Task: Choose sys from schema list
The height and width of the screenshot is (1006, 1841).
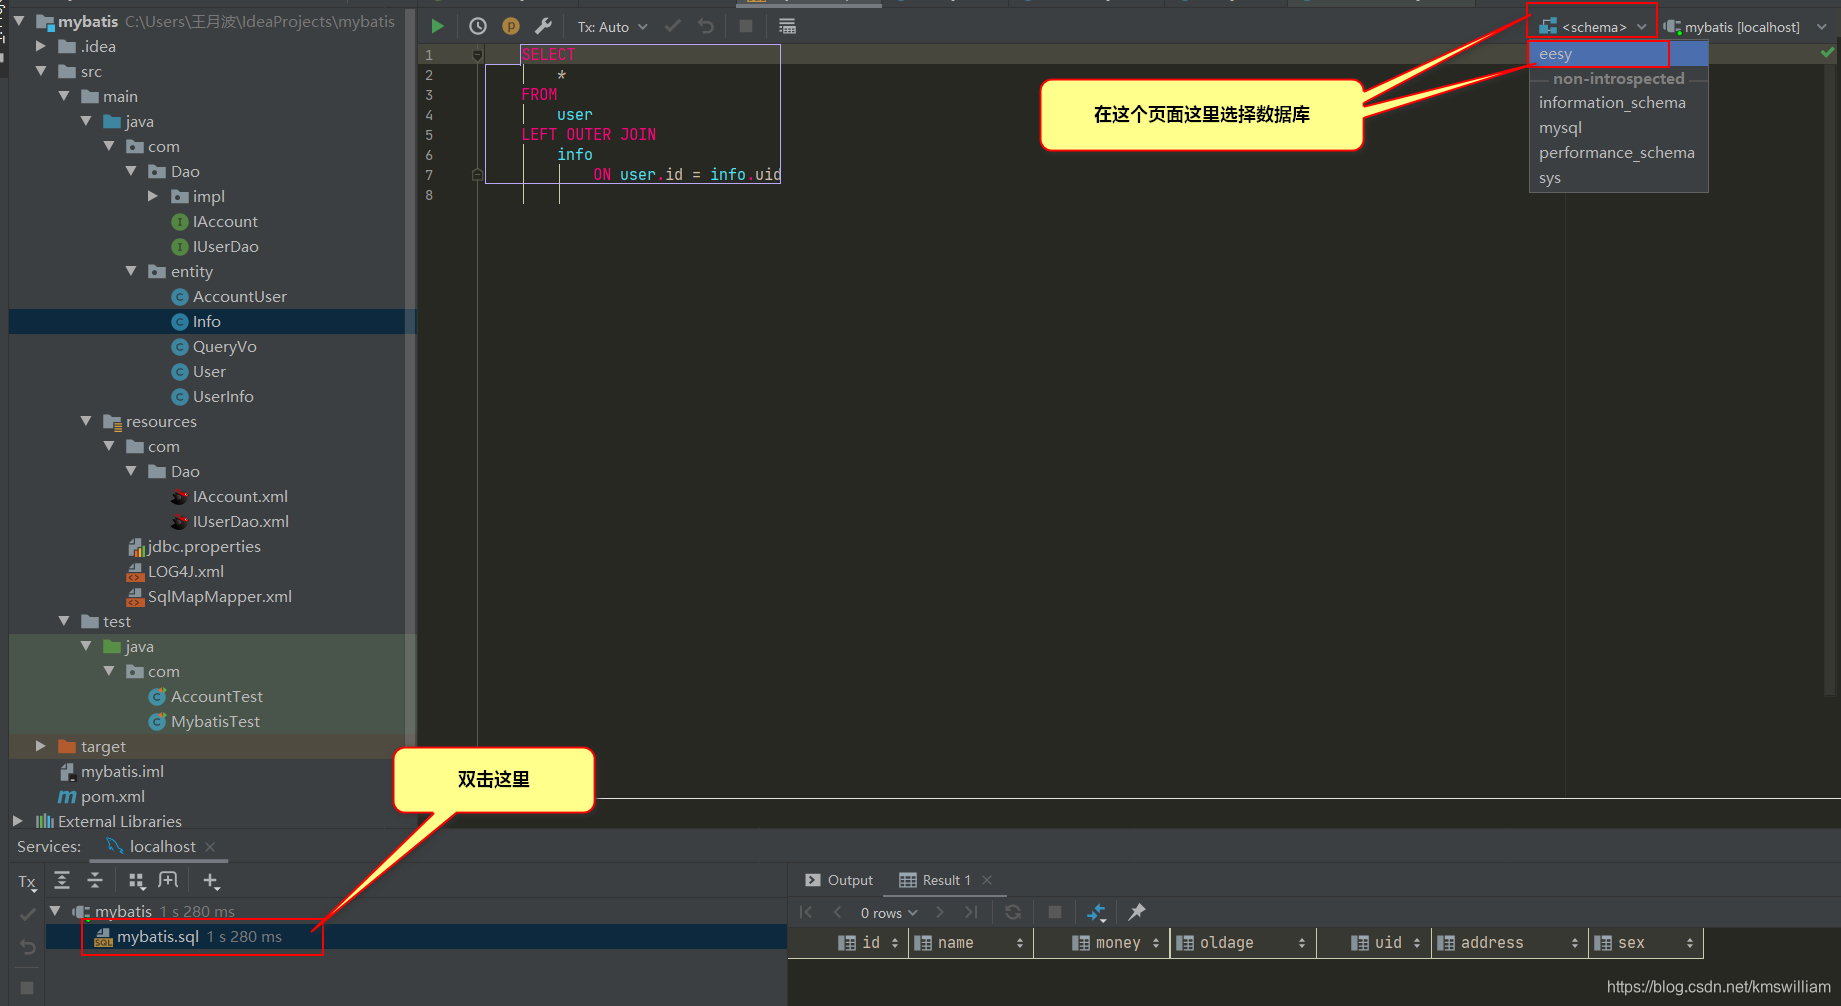Action: point(1618,178)
